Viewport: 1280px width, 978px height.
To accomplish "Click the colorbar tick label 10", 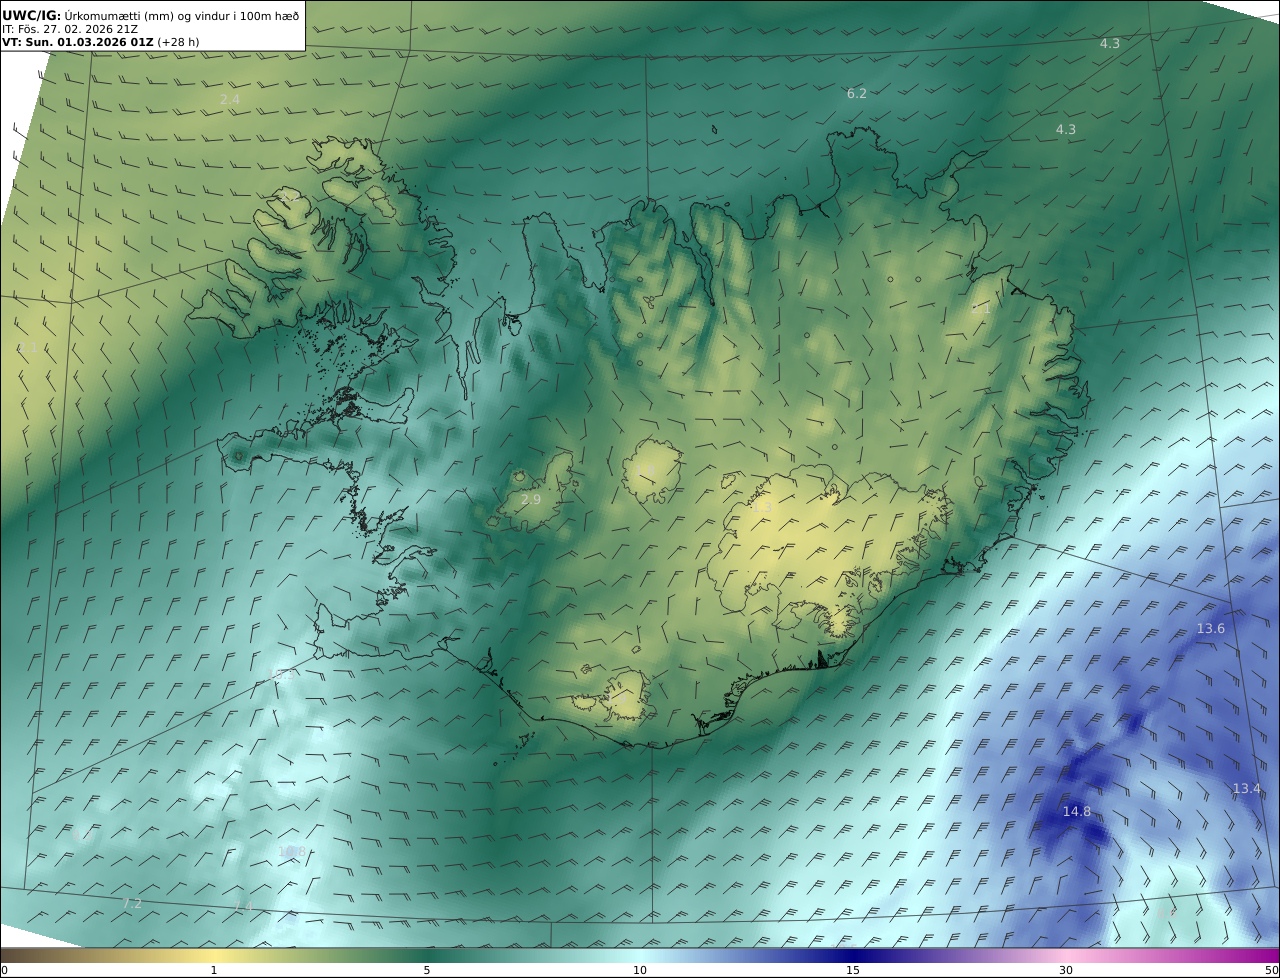I will 640,970.
